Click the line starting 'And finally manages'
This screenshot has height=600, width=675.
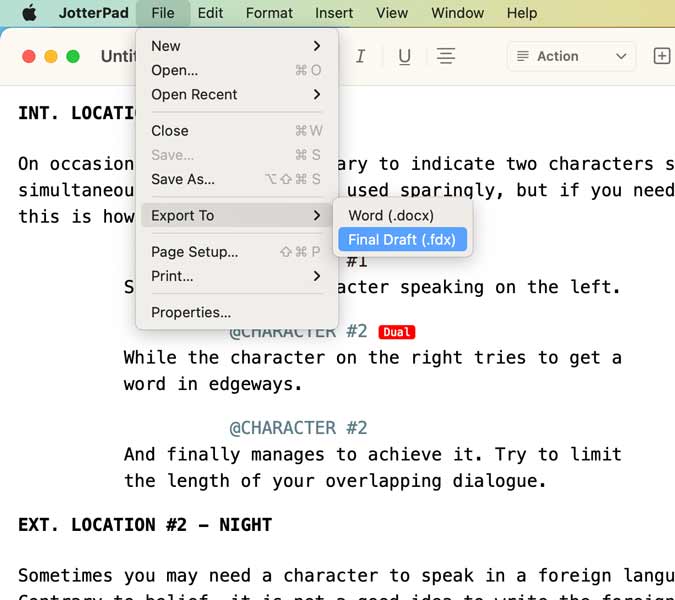[373, 455]
